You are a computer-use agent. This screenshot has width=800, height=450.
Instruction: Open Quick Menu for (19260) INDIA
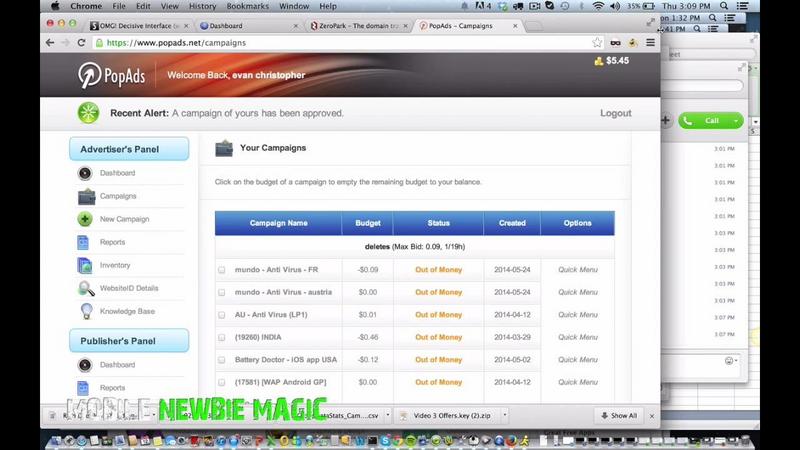pyautogui.click(x=578, y=337)
